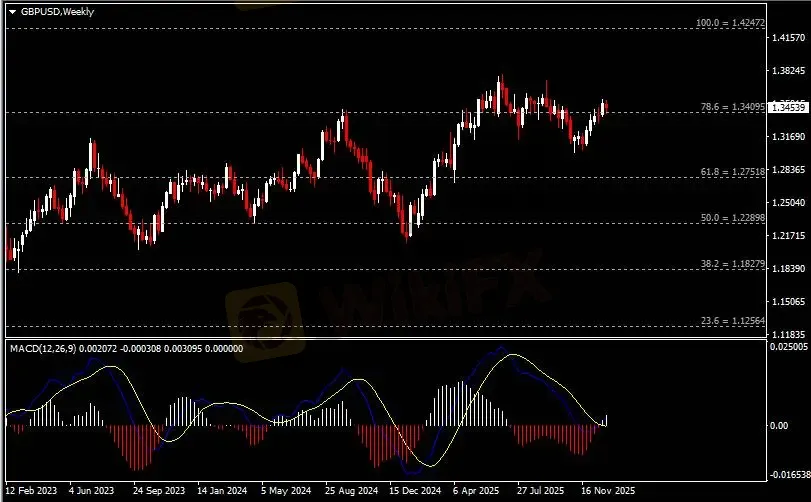Image resolution: width=811 pixels, height=502 pixels.
Task: Click the 5 May 2024 date label
Action: 286,490
